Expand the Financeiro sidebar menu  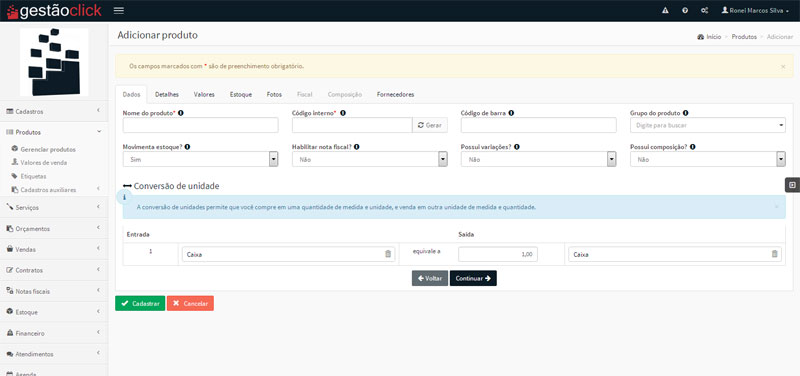pos(54,333)
